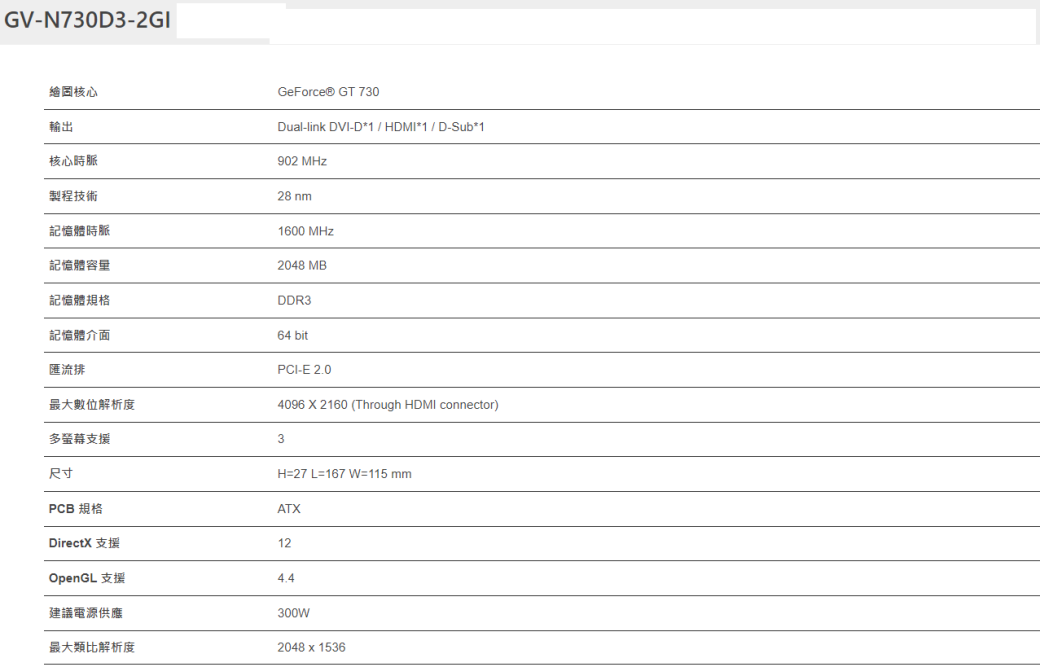Select the 1600 MHz memory clock value
The width and height of the screenshot is (1040, 667).
(x=305, y=231)
